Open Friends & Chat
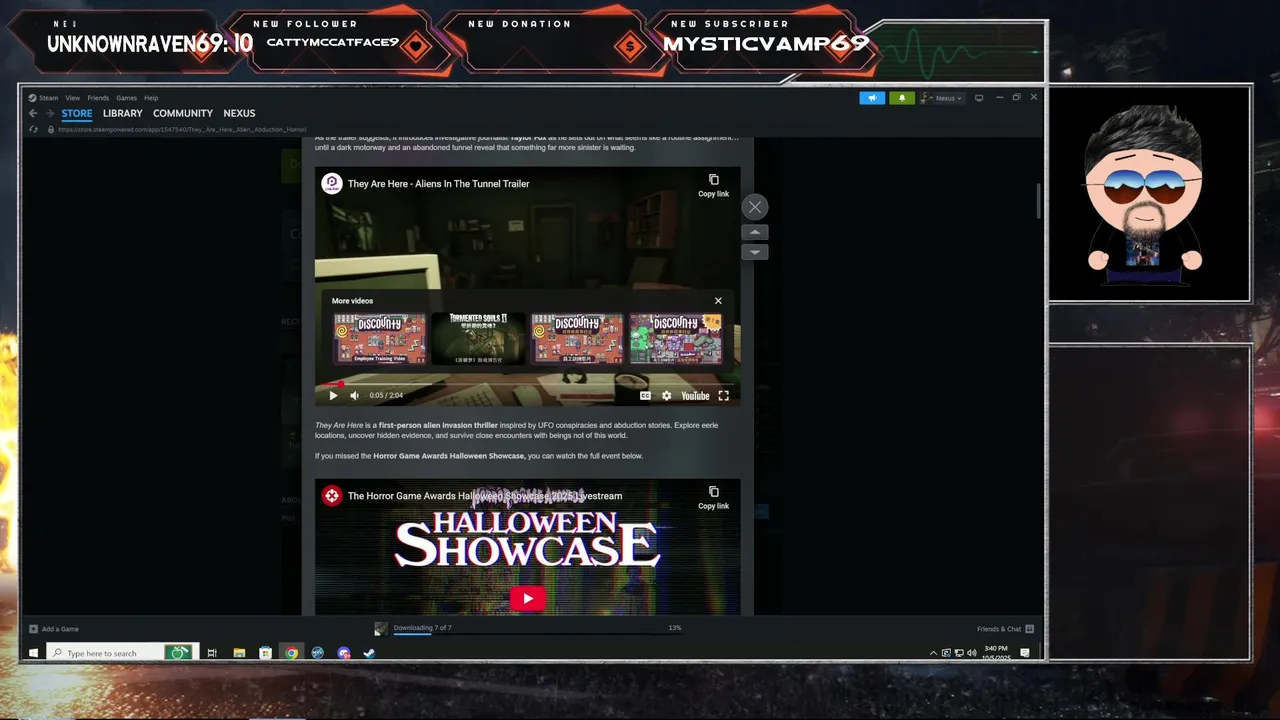This screenshot has width=1280, height=720. 1005,629
